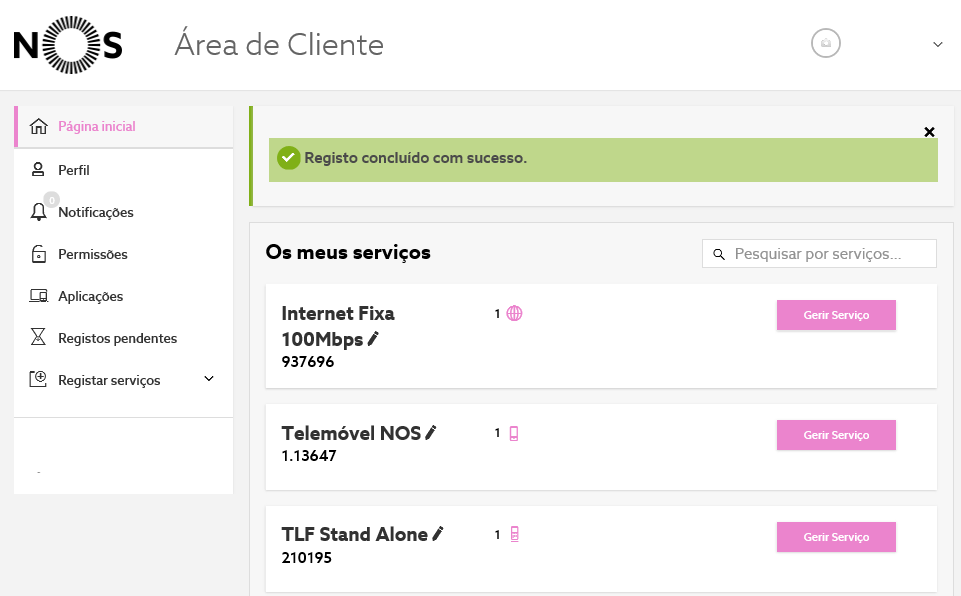
Task: Edit TLF Stand Alone name pencil
Action: (x=438, y=535)
